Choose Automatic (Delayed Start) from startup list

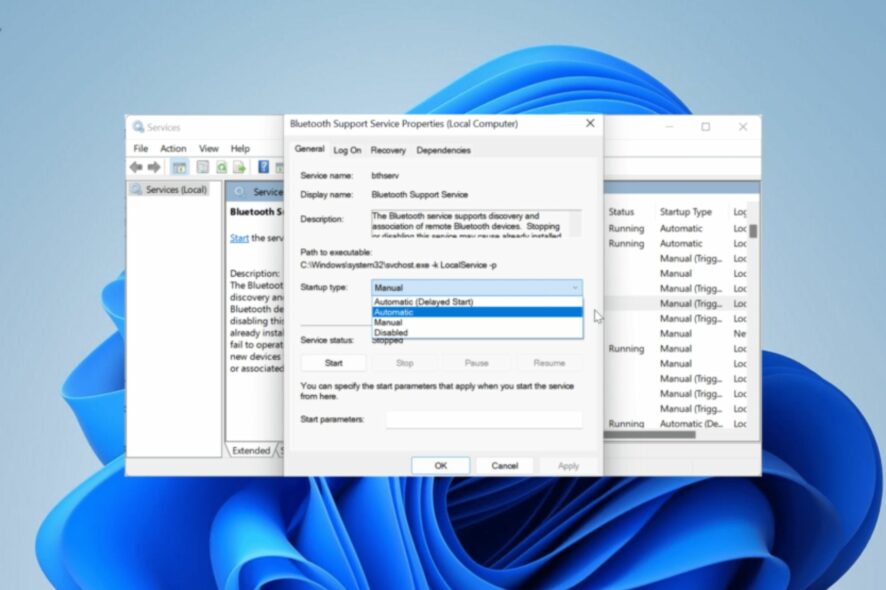(477, 302)
